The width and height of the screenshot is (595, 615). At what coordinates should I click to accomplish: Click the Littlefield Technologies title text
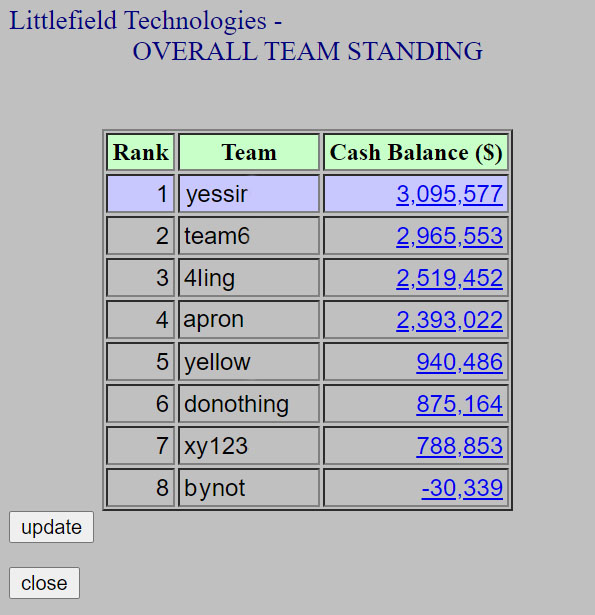(146, 20)
